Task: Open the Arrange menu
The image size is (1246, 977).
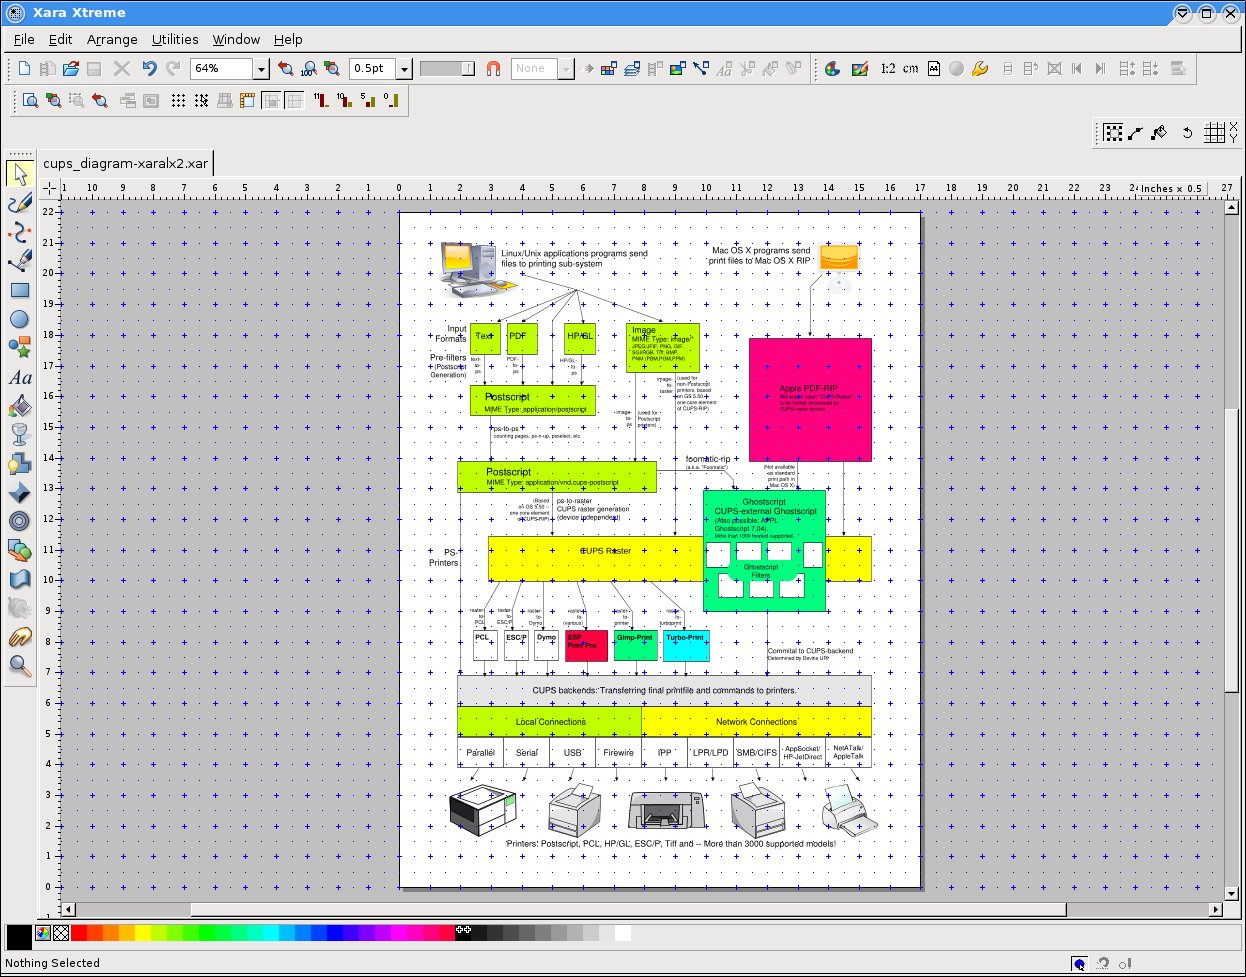Action: pos(112,39)
